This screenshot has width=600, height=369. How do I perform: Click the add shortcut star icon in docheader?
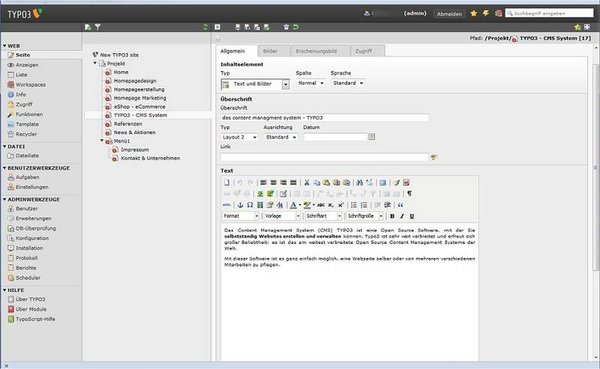[x=577, y=27]
